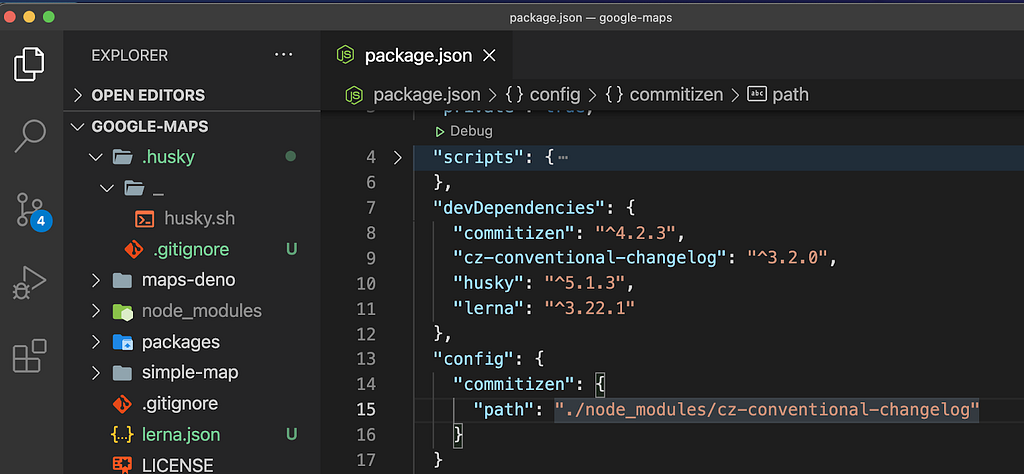Open the Run and Debug view

30,283
